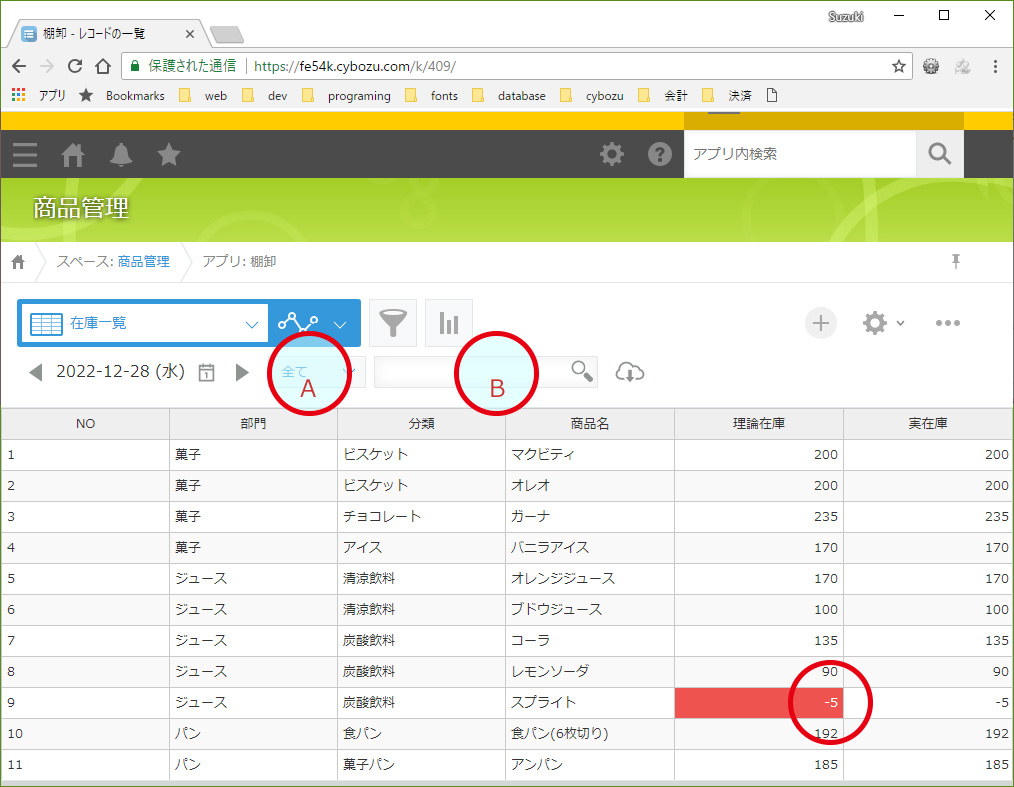The image size is (1014, 787).
Task: Open the programing bookmarks folder
Action: click(x=346, y=96)
